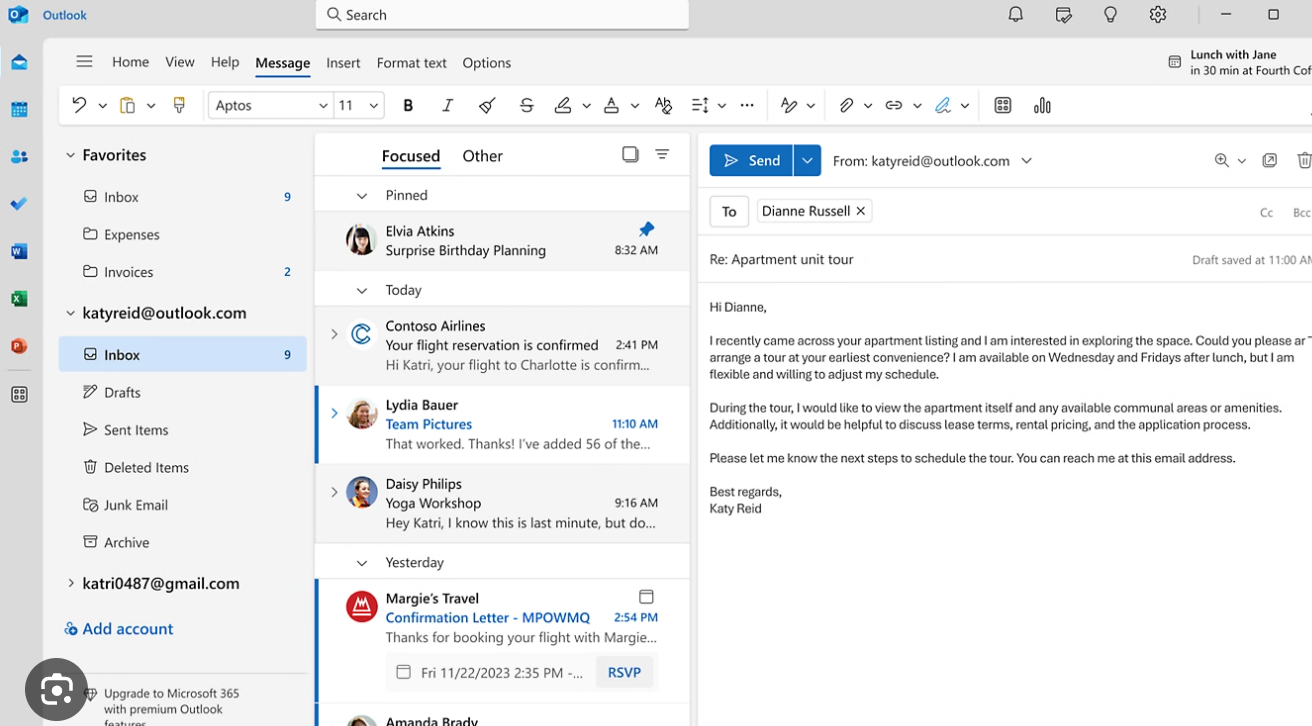Toggle the hamburger navigation pane button
1312x726 pixels.
point(84,62)
